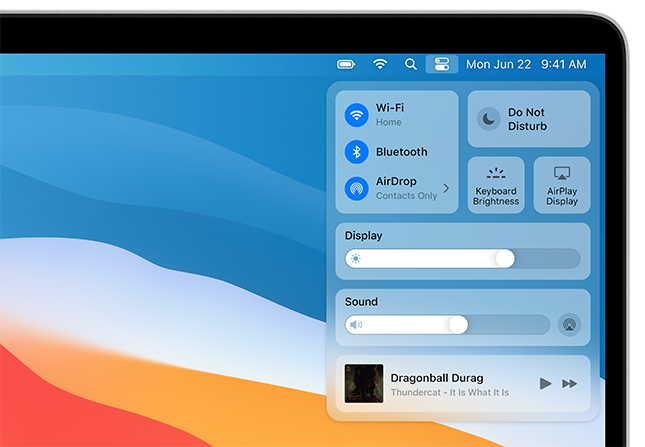
Task: Play the Dragonball Durag track
Action: pos(545,384)
